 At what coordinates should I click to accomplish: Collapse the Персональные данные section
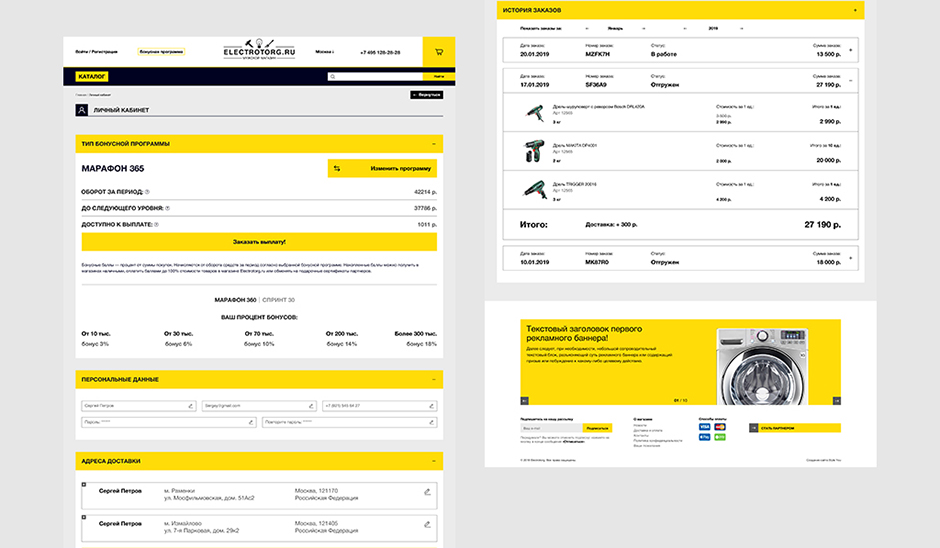pyautogui.click(x=433, y=379)
